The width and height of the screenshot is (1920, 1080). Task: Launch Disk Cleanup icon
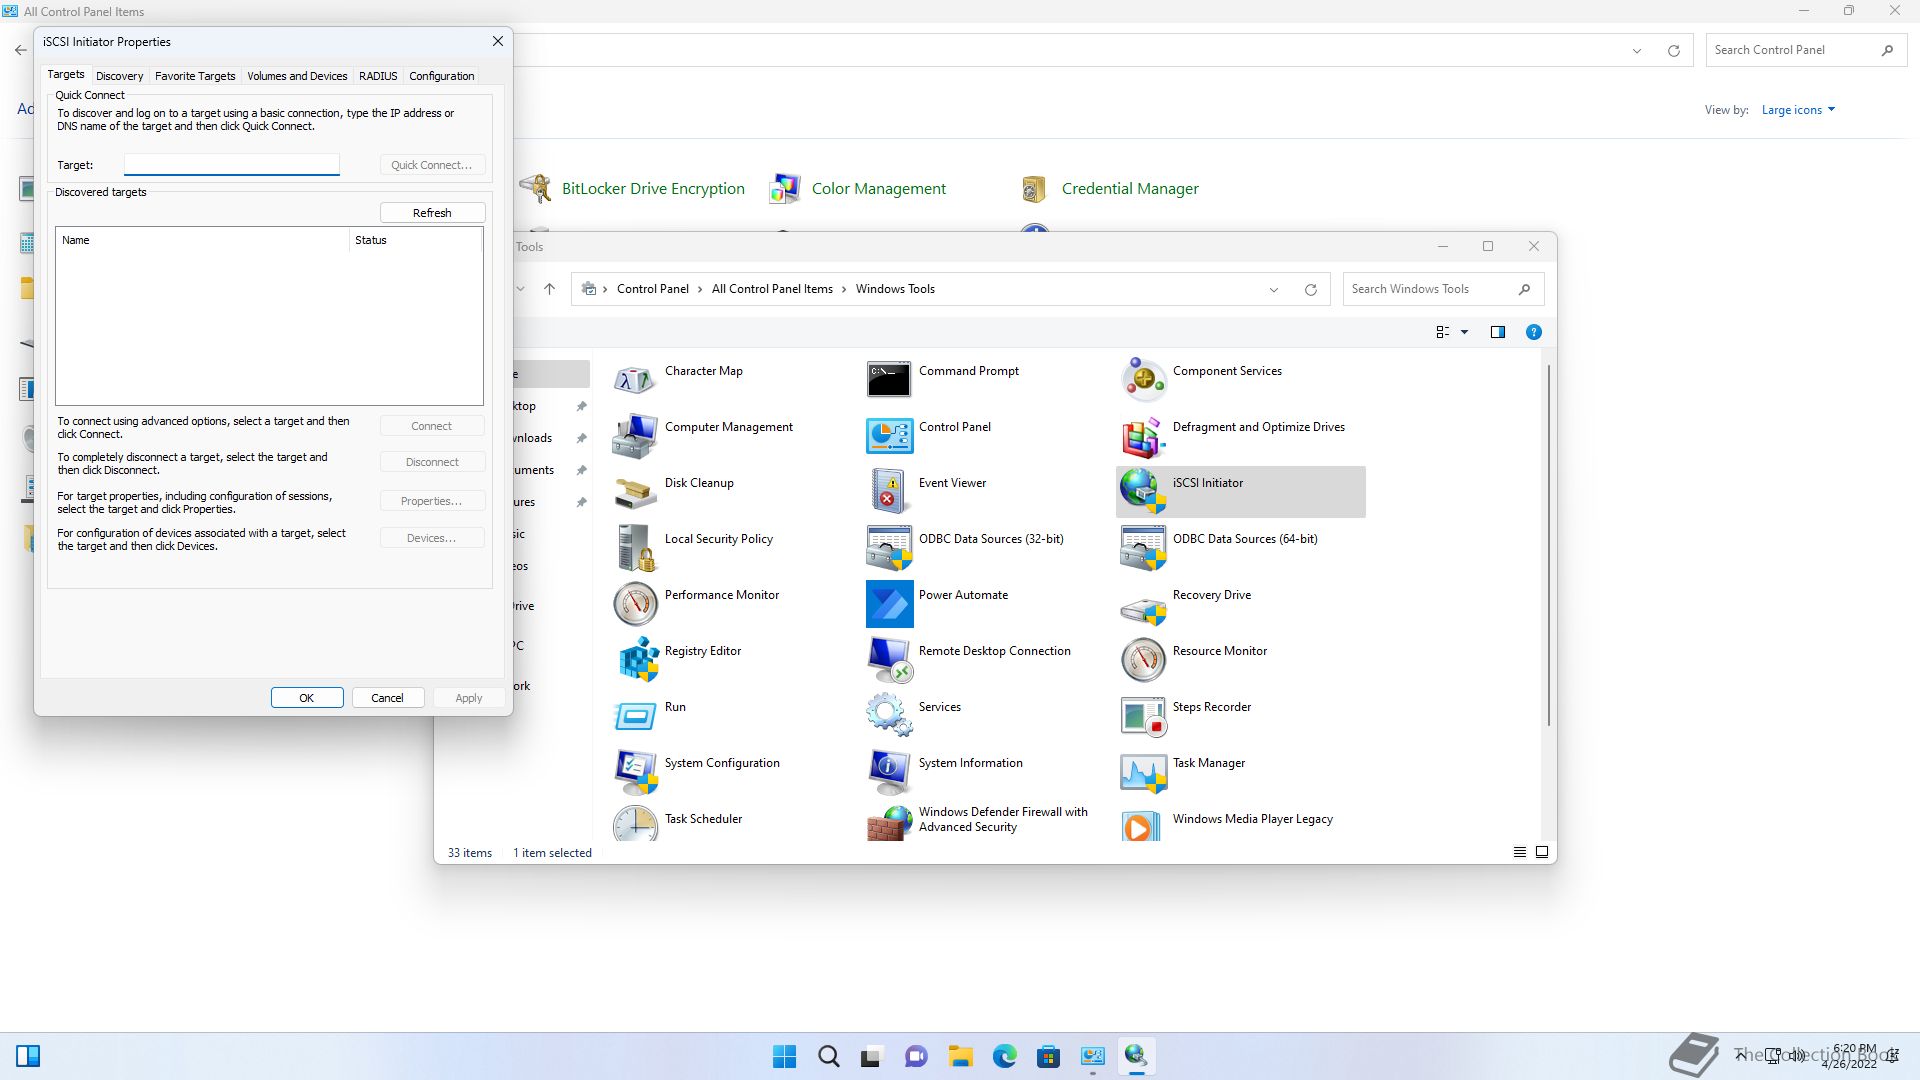635,491
